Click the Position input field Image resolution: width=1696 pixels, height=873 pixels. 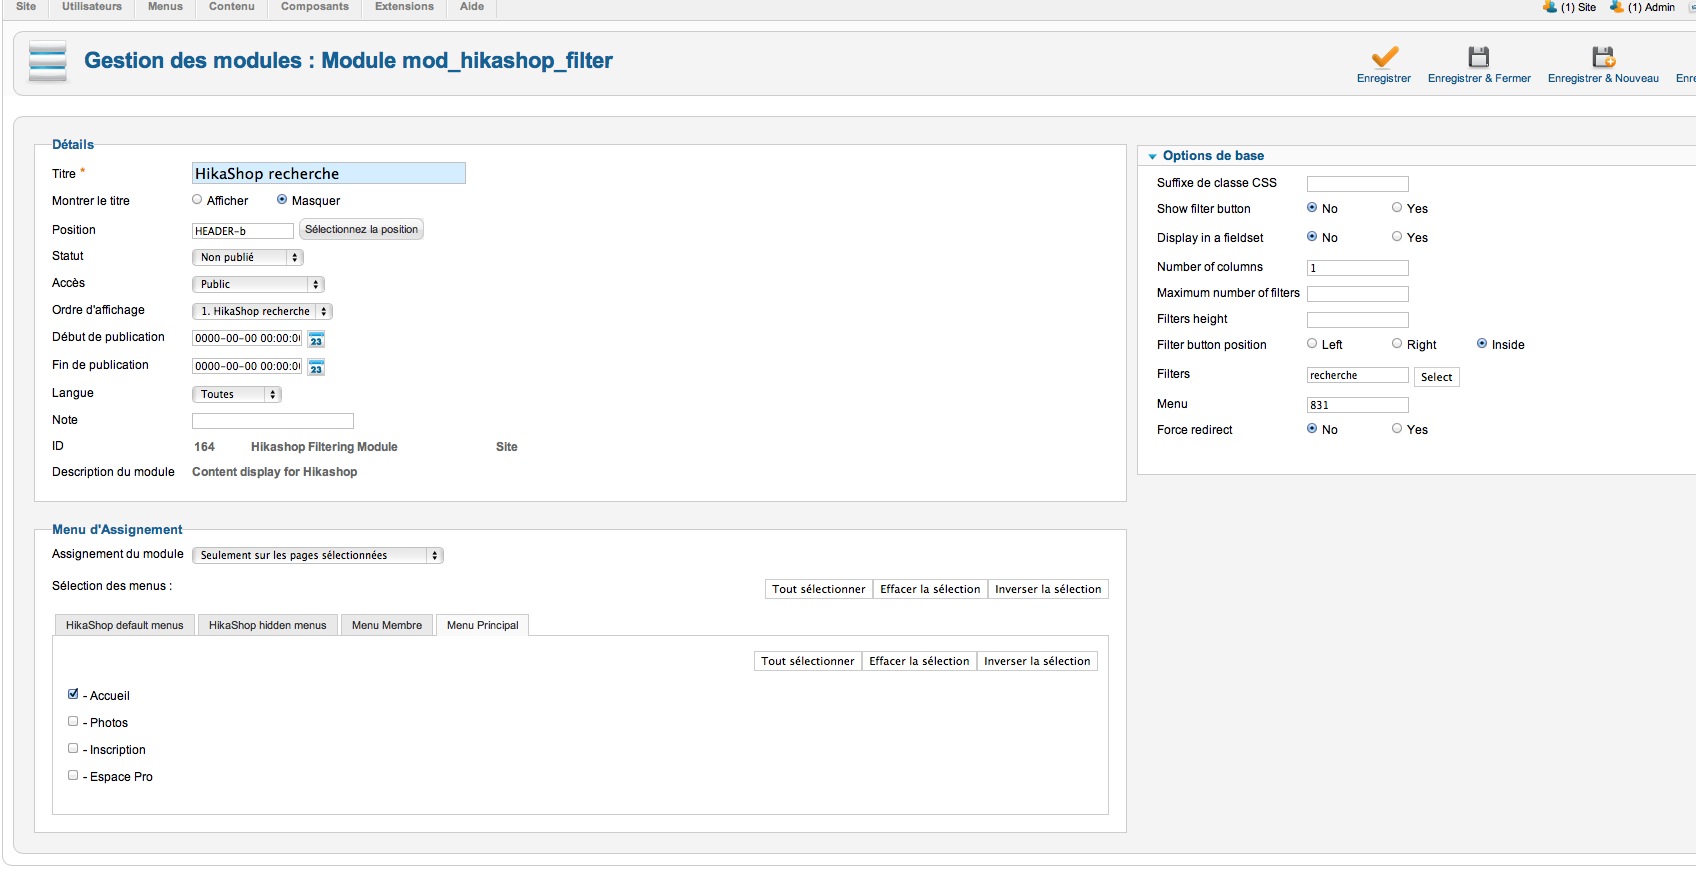click(243, 231)
